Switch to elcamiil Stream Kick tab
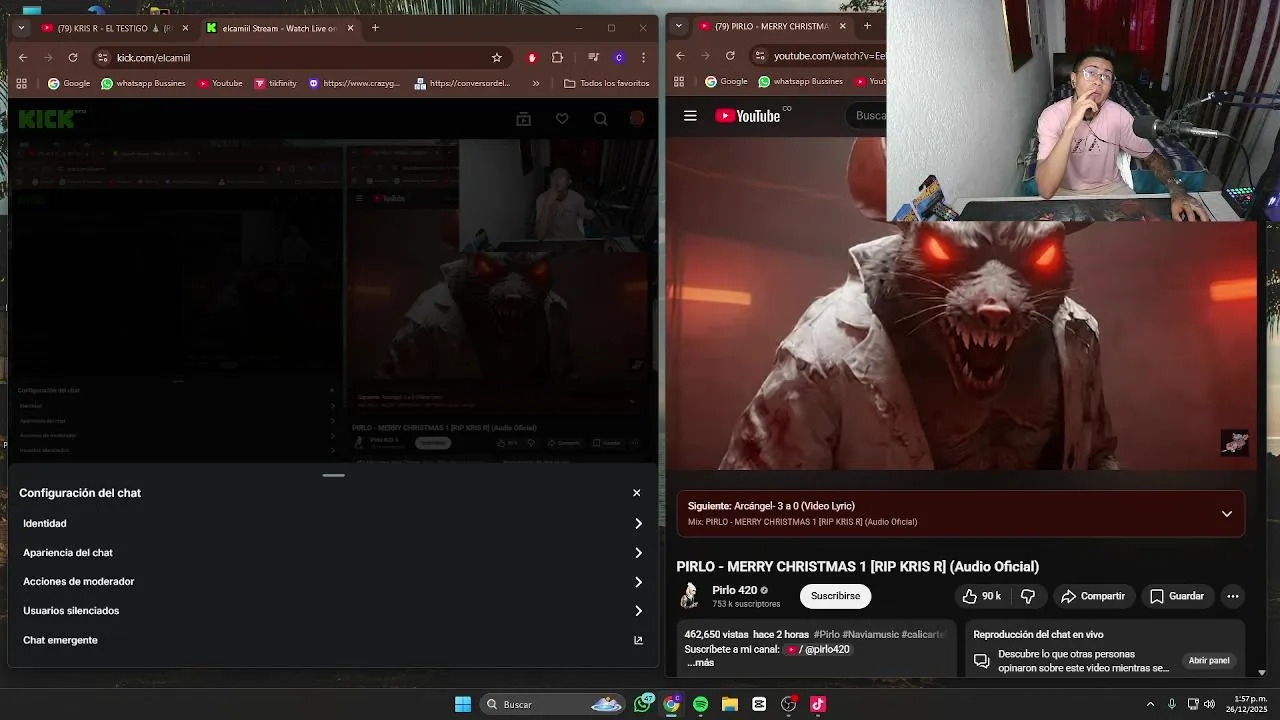The width and height of the screenshot is (1280, 720). pyautogui.click(x=280, y=28)
